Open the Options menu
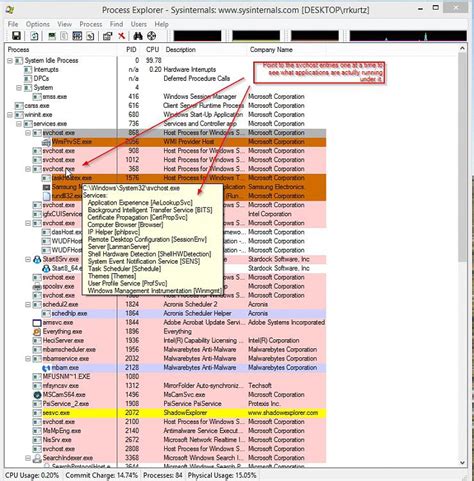The image size is (474, 481). [38, 24]
